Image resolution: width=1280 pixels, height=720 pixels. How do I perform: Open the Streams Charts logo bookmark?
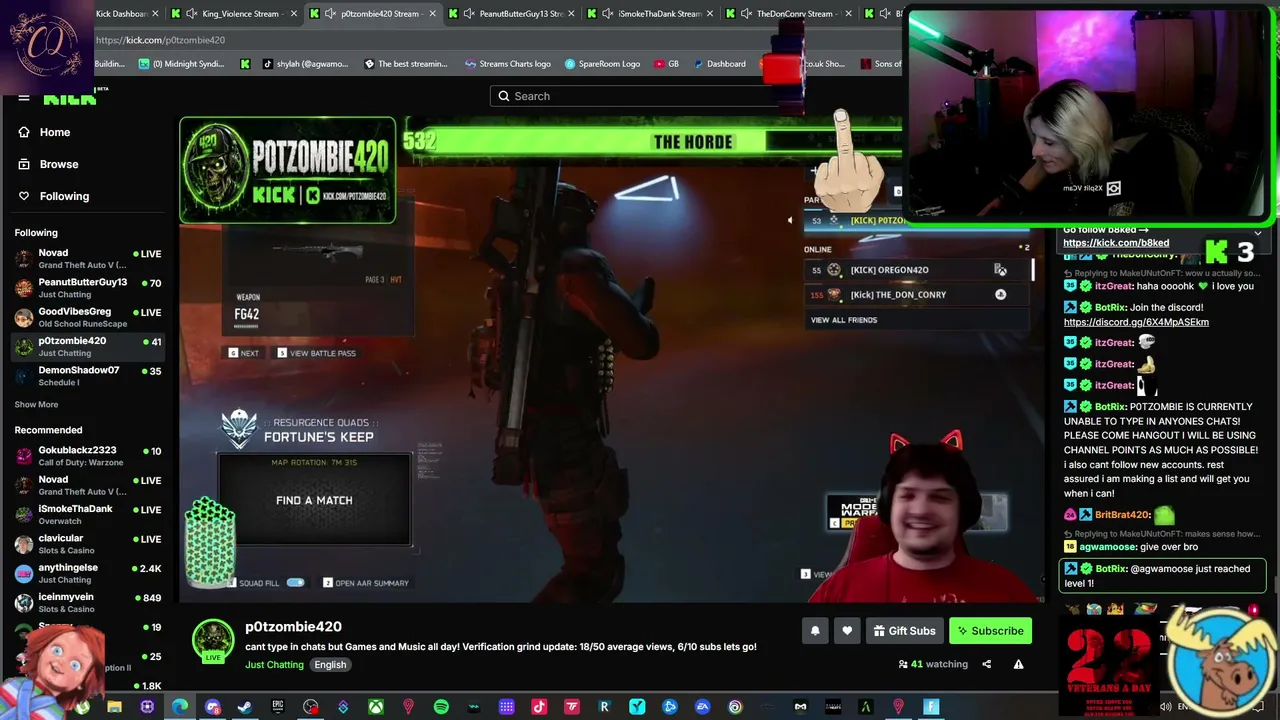coord(508,64)
